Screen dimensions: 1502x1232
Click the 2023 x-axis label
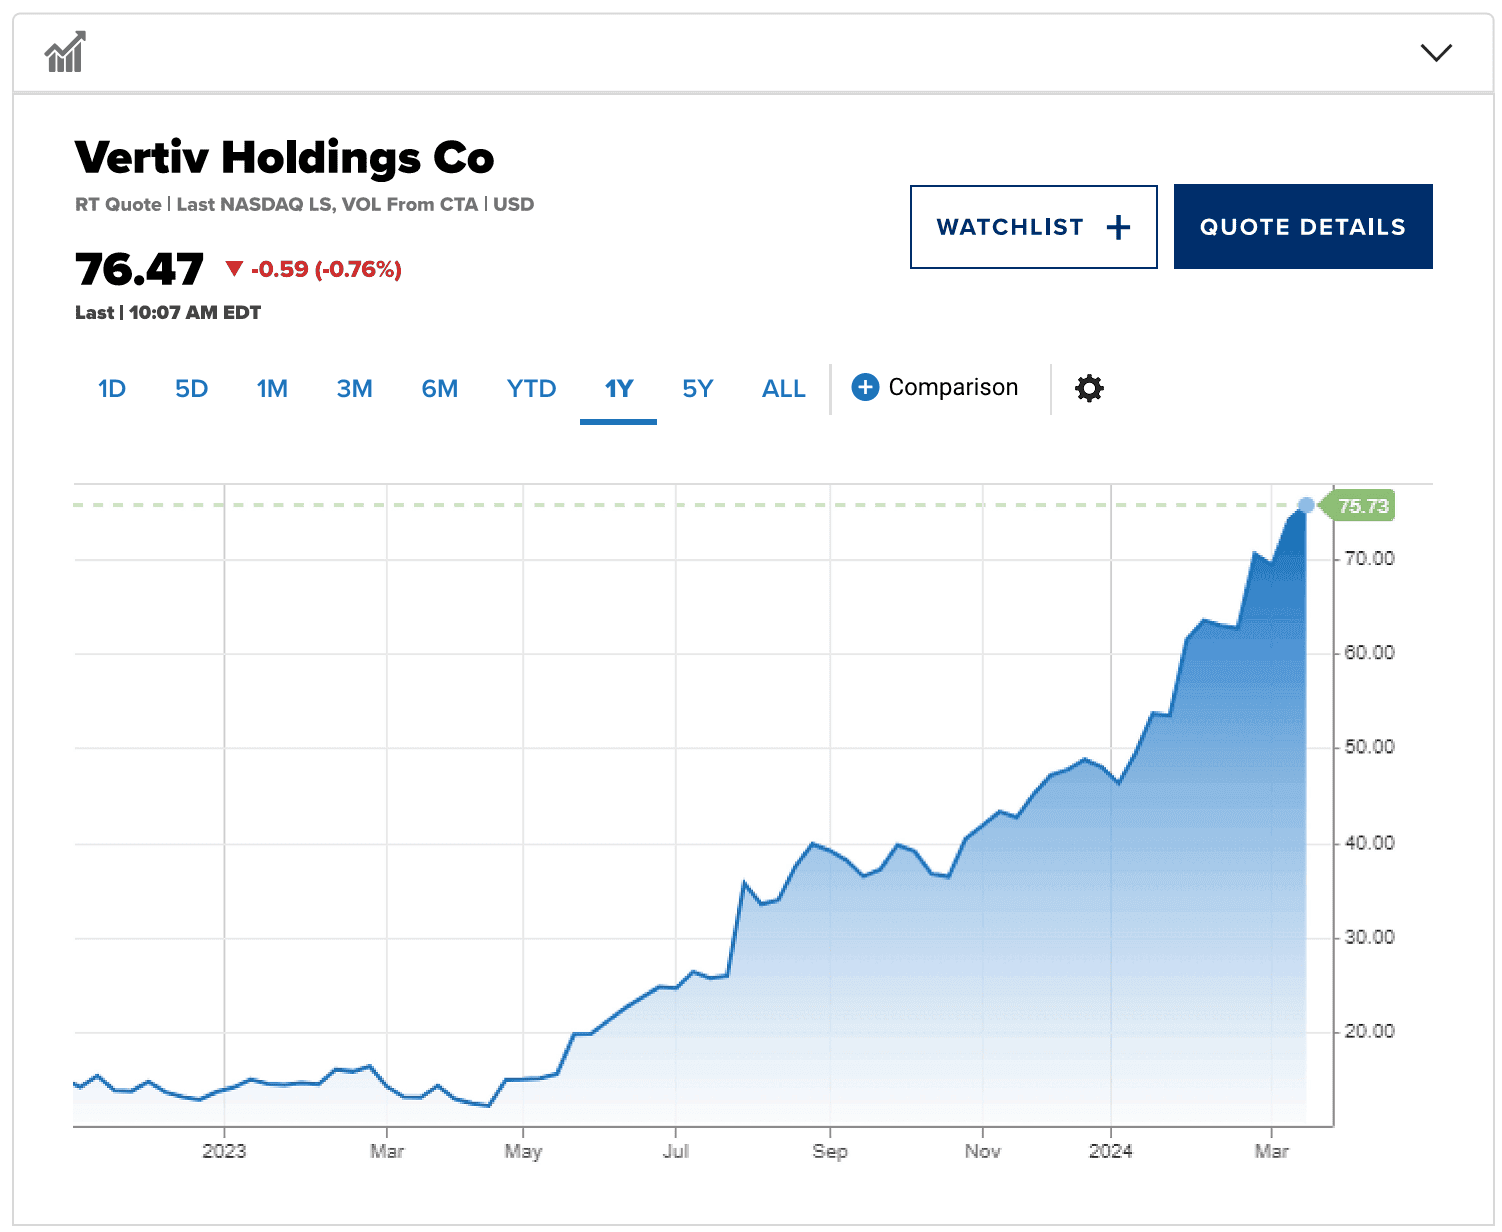coord(224,1151)
